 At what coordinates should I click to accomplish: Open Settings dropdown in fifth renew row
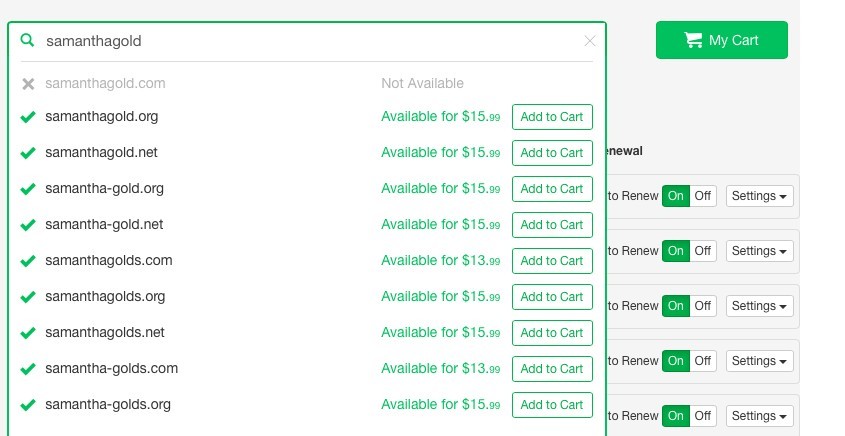pos(759,416)
